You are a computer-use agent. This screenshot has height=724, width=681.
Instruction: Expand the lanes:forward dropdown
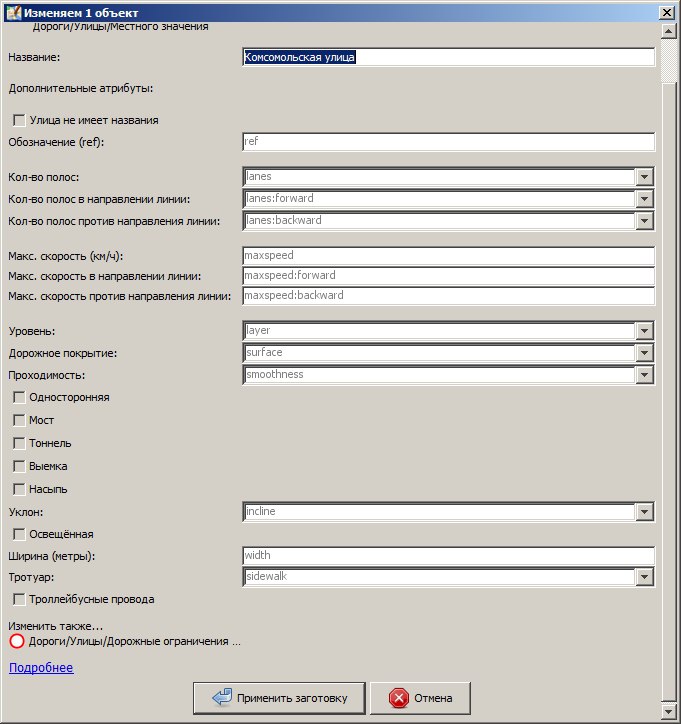tap(644, 199)
